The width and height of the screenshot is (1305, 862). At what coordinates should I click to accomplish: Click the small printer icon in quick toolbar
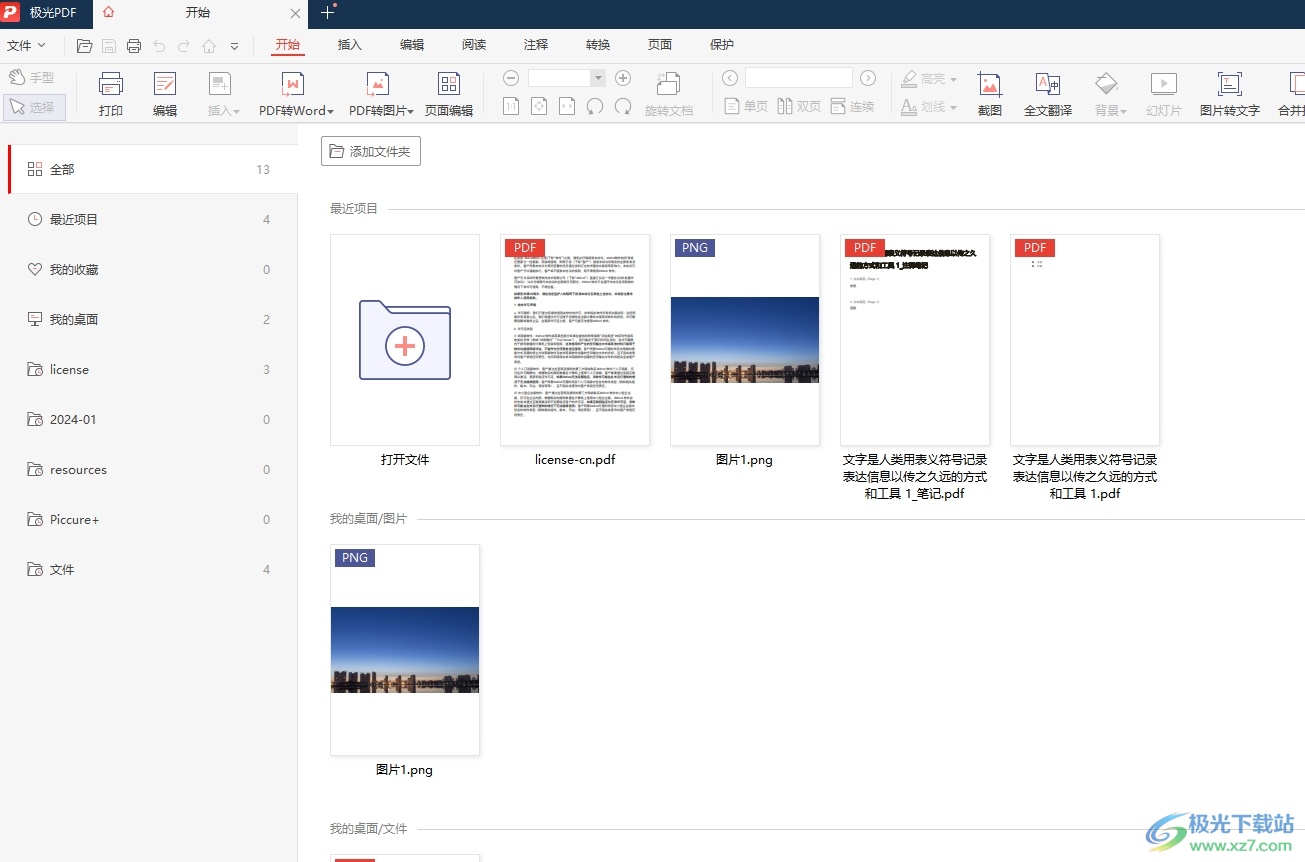pyautogui.click(x=134, y=46)
